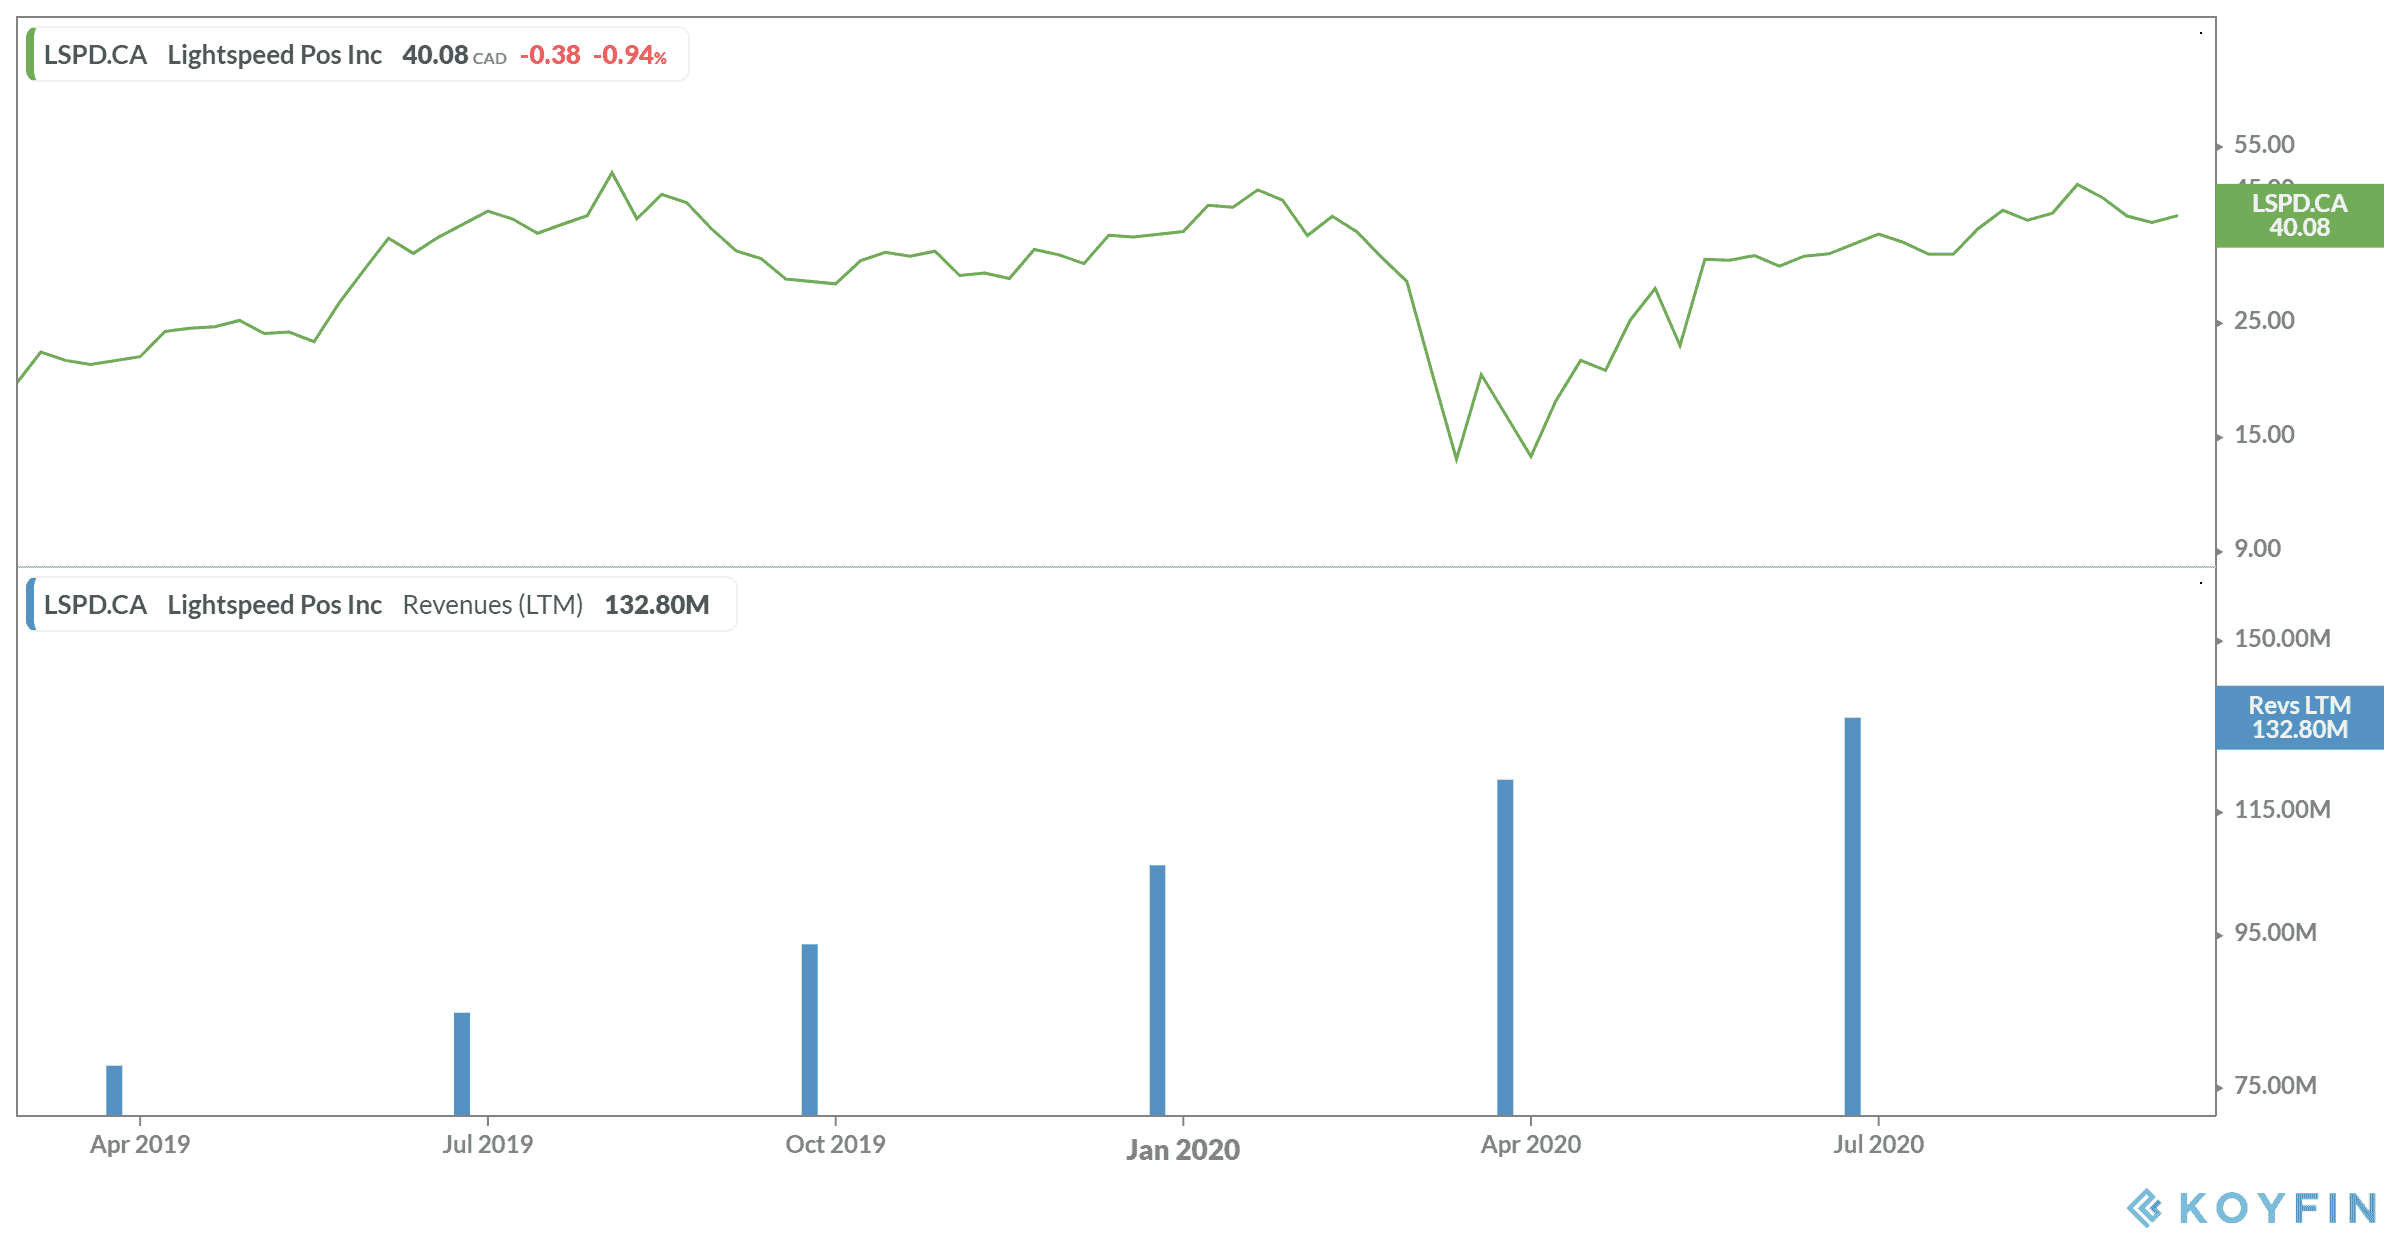Click the Jul 2020 date axis label
2400x1240 pixels.
click(x=1878, y=1144)
